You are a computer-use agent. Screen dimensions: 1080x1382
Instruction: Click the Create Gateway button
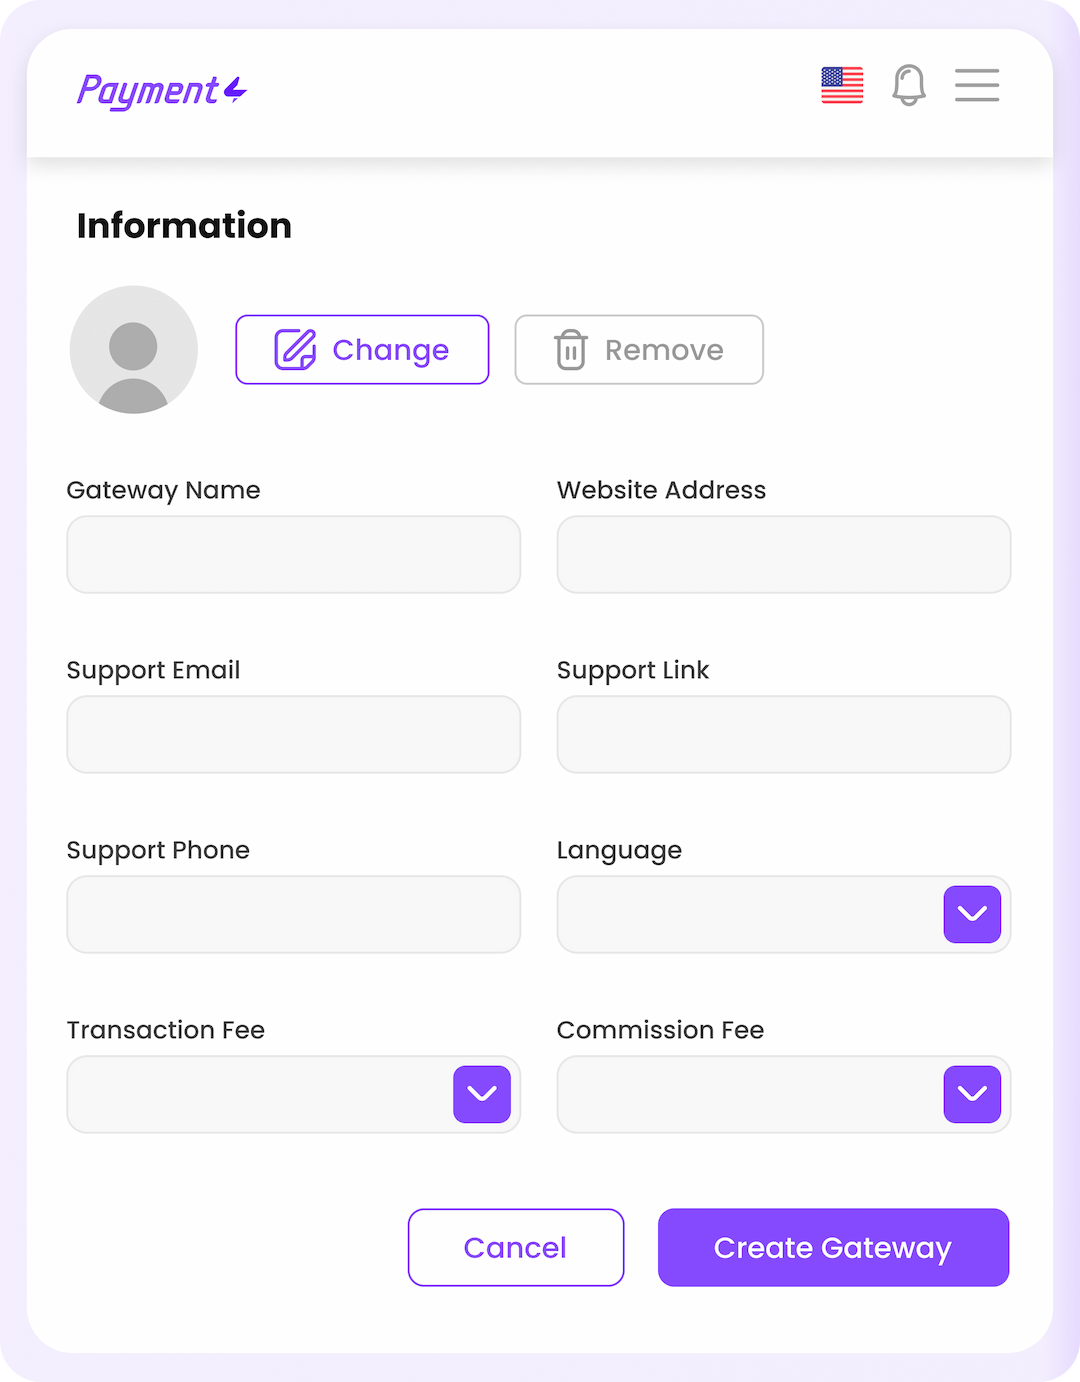833,1247
